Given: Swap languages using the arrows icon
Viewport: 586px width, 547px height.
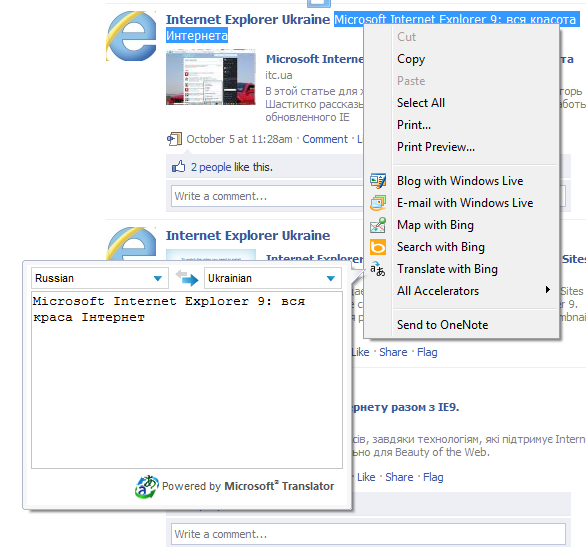Looking at the screenshot, I should pyautogui.click(x=186, y=278).
